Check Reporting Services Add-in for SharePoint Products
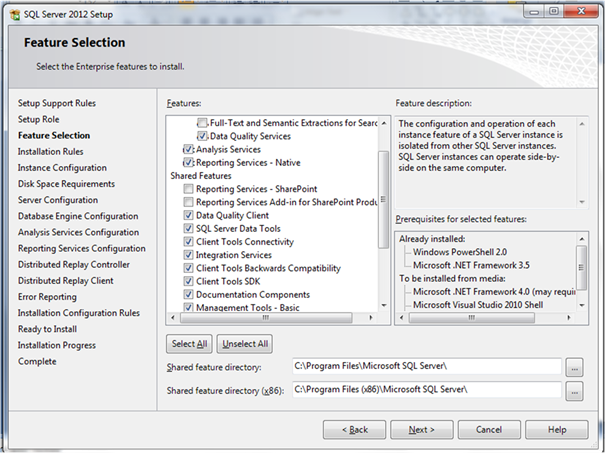The height and width of the screenshot is (453, 605). [x=188, y=202]
